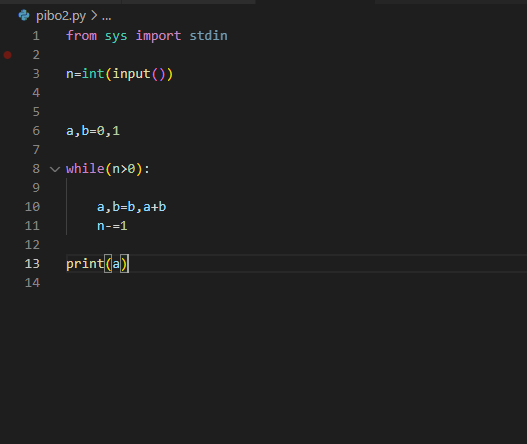Click the 'print' call on line 13
The width and height of the screenshot is (527, 444).
[85, 264]
